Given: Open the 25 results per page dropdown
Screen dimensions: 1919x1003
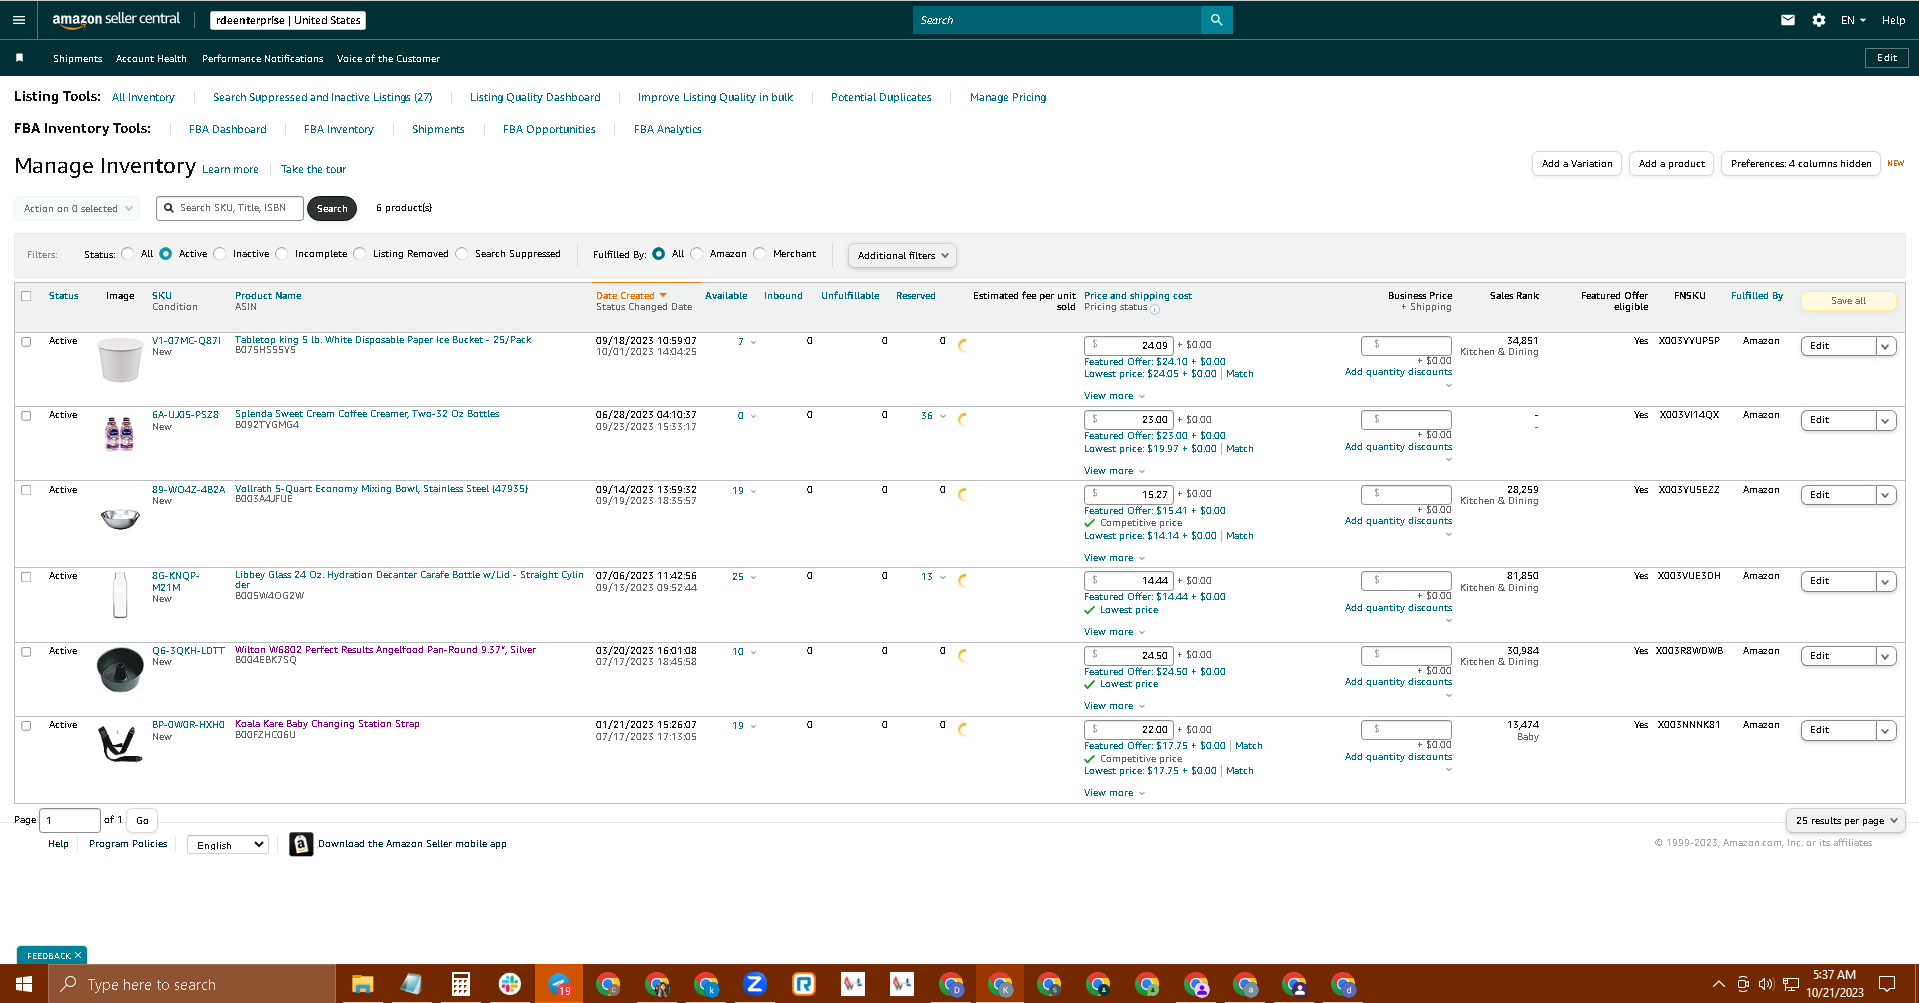Looking at the screenshot, I should pos(1845,821).
